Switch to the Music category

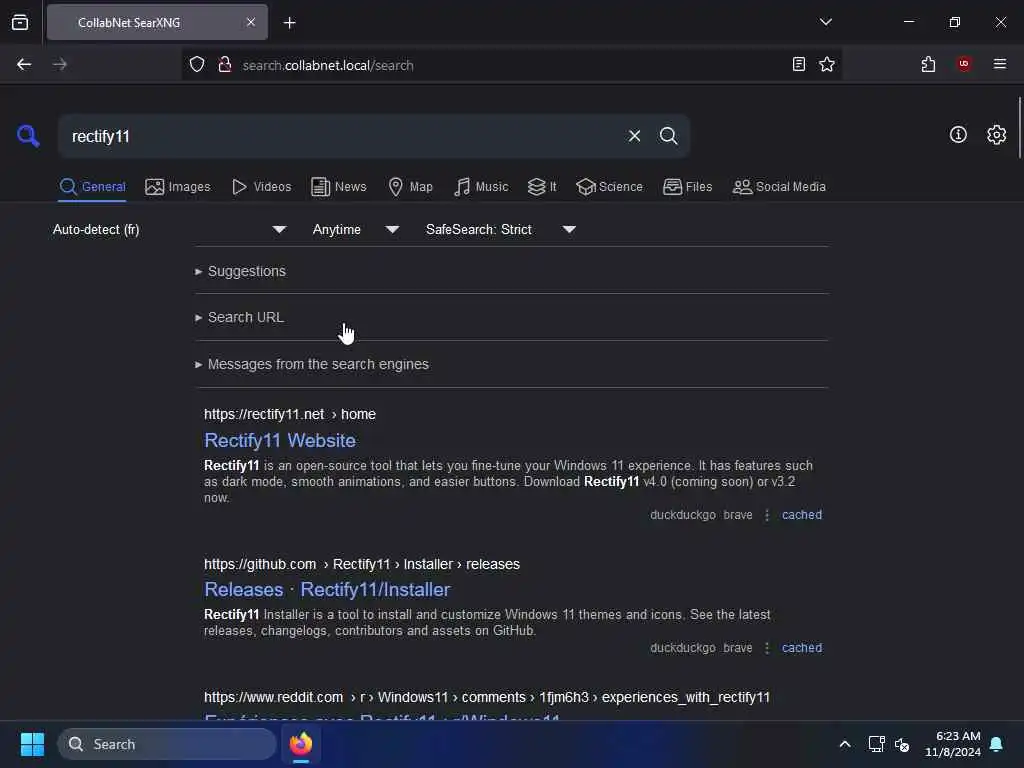pyautogui.click(x=481, y=187)
